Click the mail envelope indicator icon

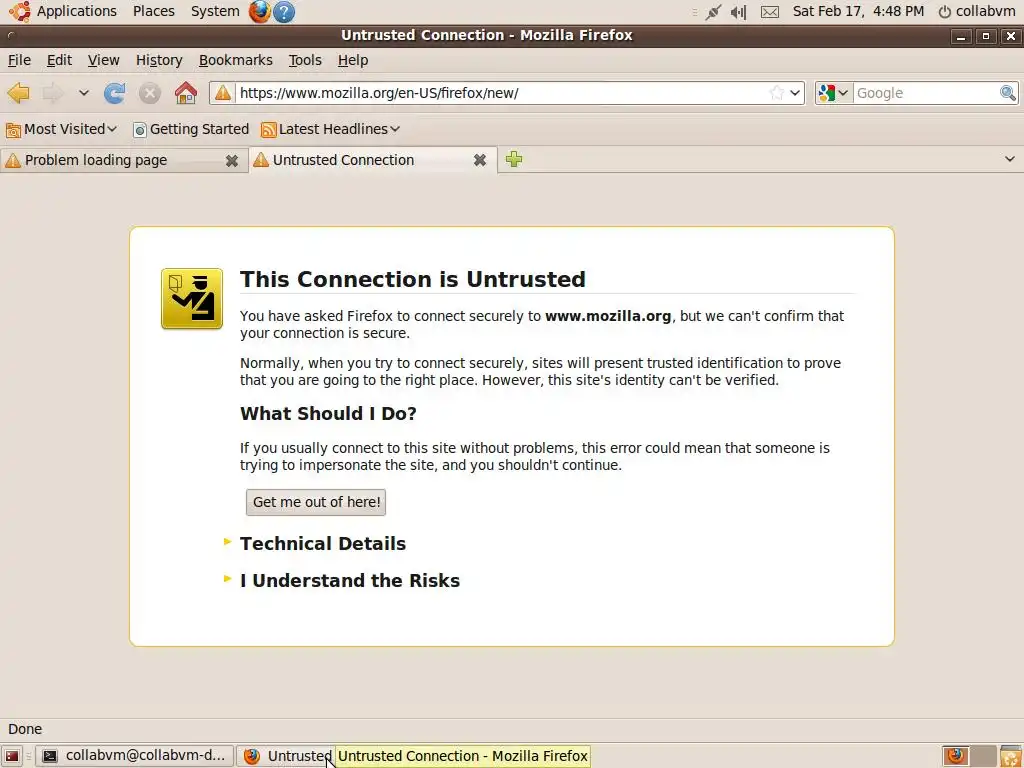[770, 12]
